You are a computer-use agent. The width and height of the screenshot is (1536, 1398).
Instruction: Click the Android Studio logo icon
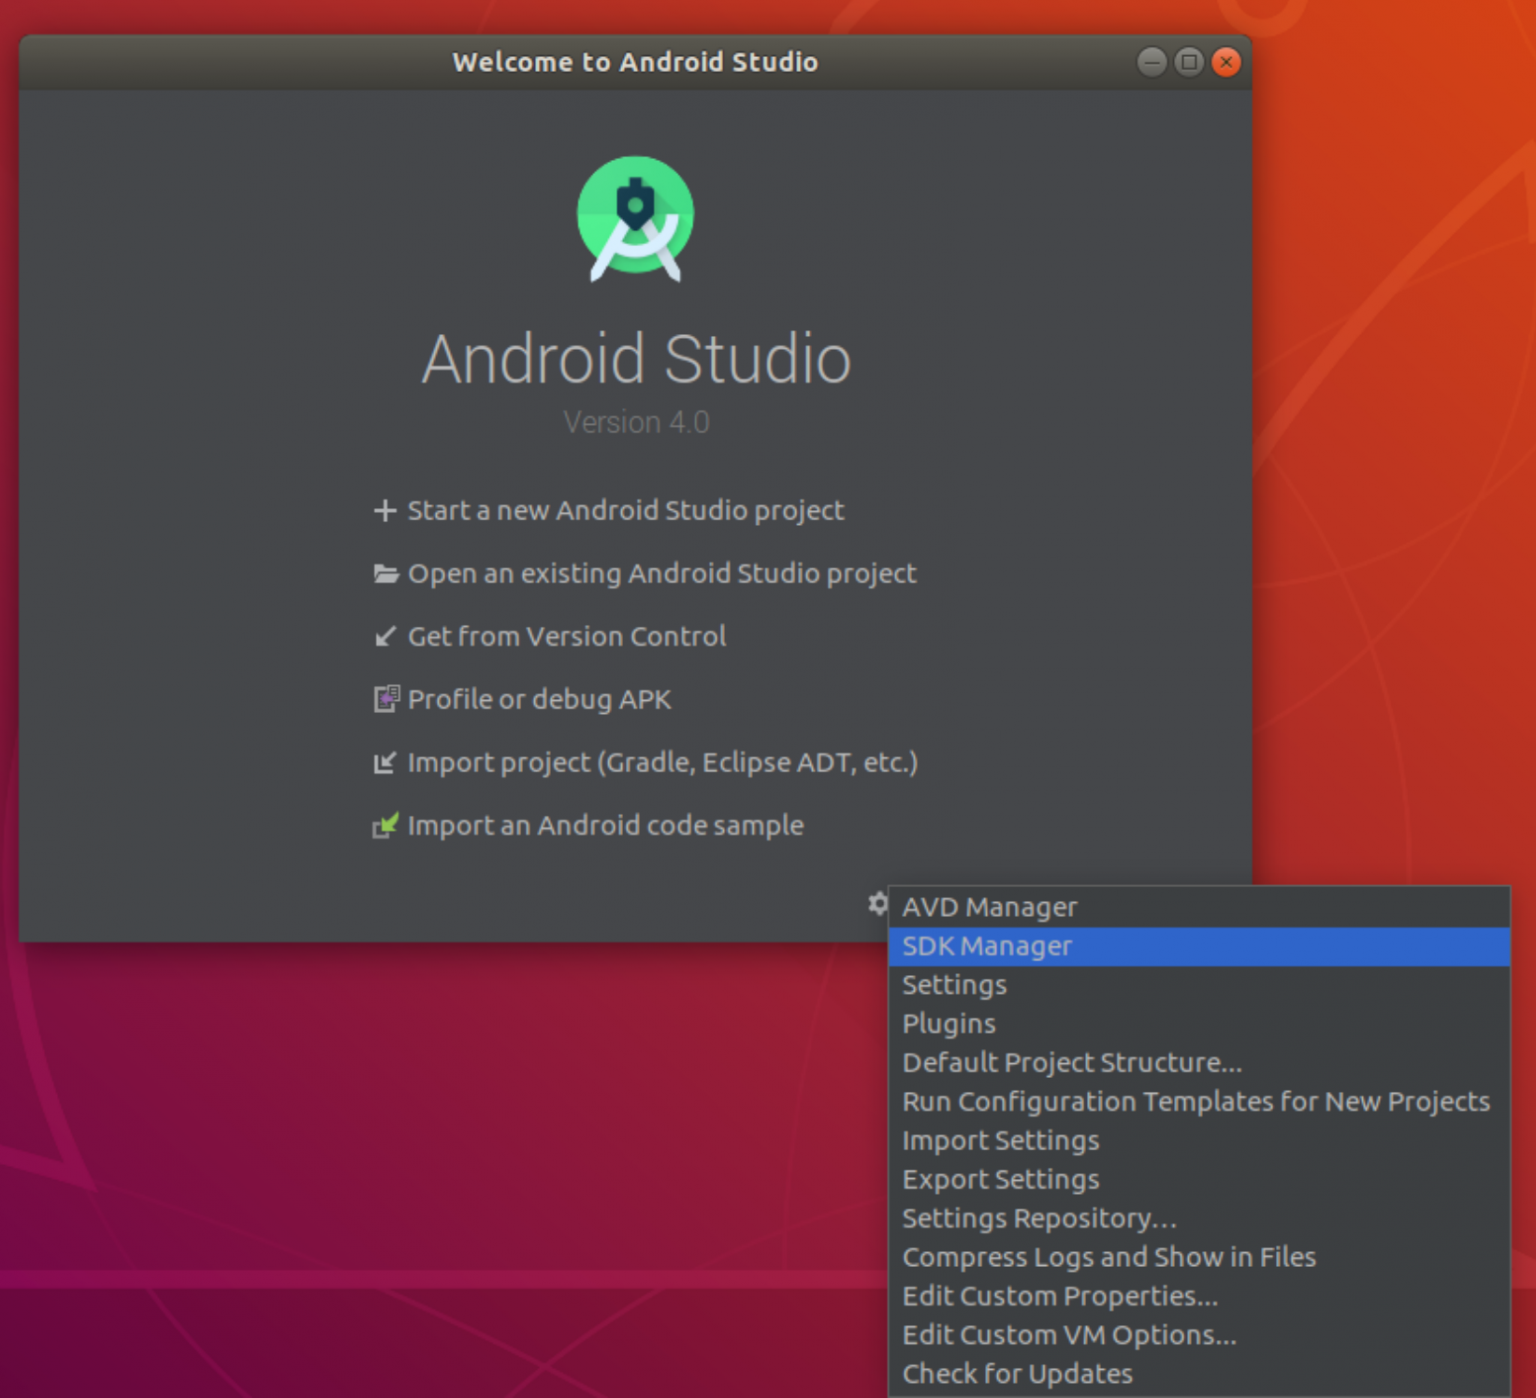point(635,218)
